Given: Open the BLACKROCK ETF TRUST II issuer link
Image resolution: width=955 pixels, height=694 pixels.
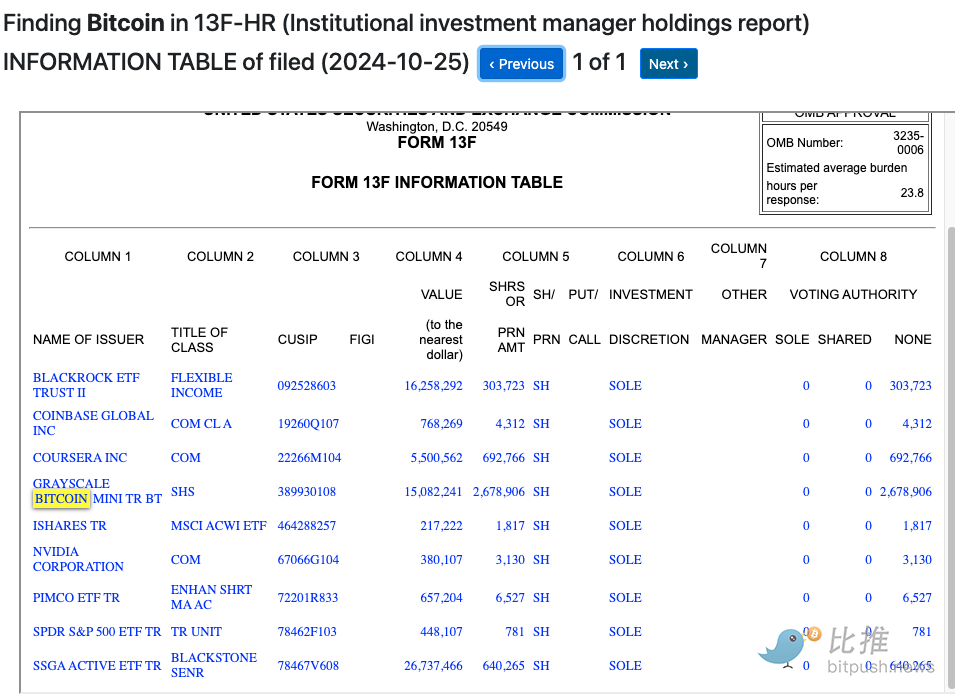Looking at the screenshot, I should (x=86, y=385).
